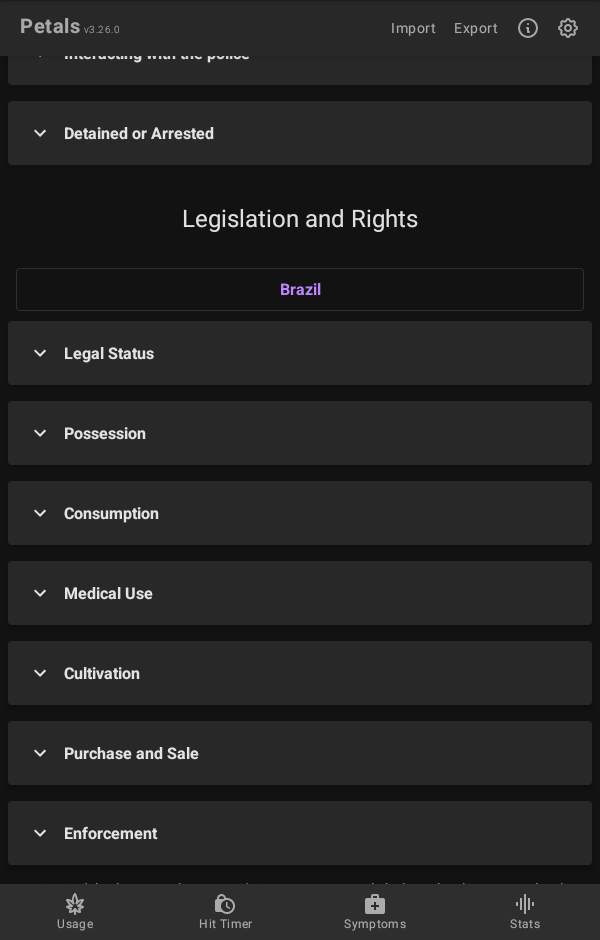This screenshot has height=940, width=600.
Task: Open the Symptoms medical kit icon
Action: tap(375, 904)
